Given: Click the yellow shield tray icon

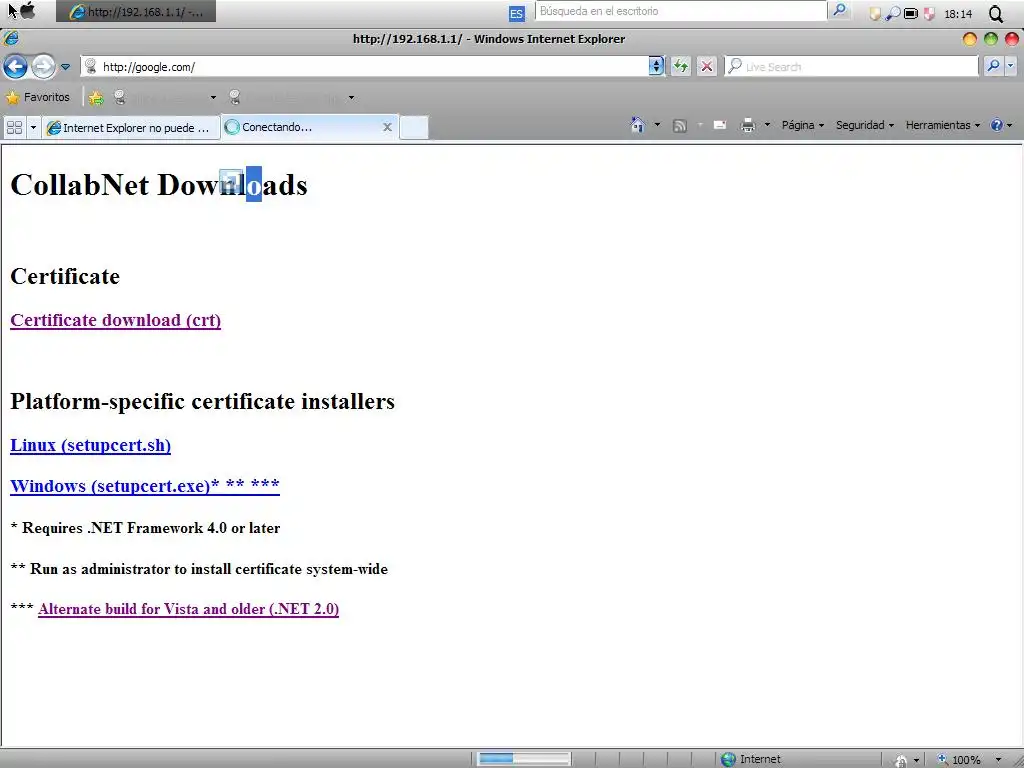Looking at the screenshot, I should pyautogui.click(x=875, y=13).
